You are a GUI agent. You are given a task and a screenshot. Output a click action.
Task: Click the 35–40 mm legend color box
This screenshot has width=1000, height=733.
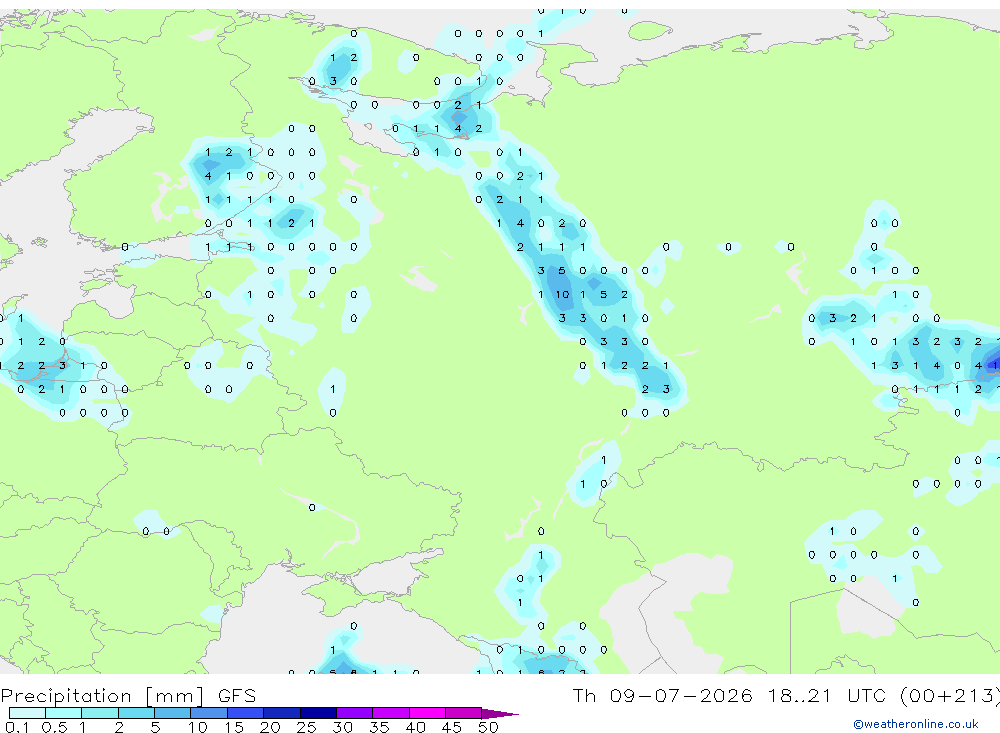point(391,713)
